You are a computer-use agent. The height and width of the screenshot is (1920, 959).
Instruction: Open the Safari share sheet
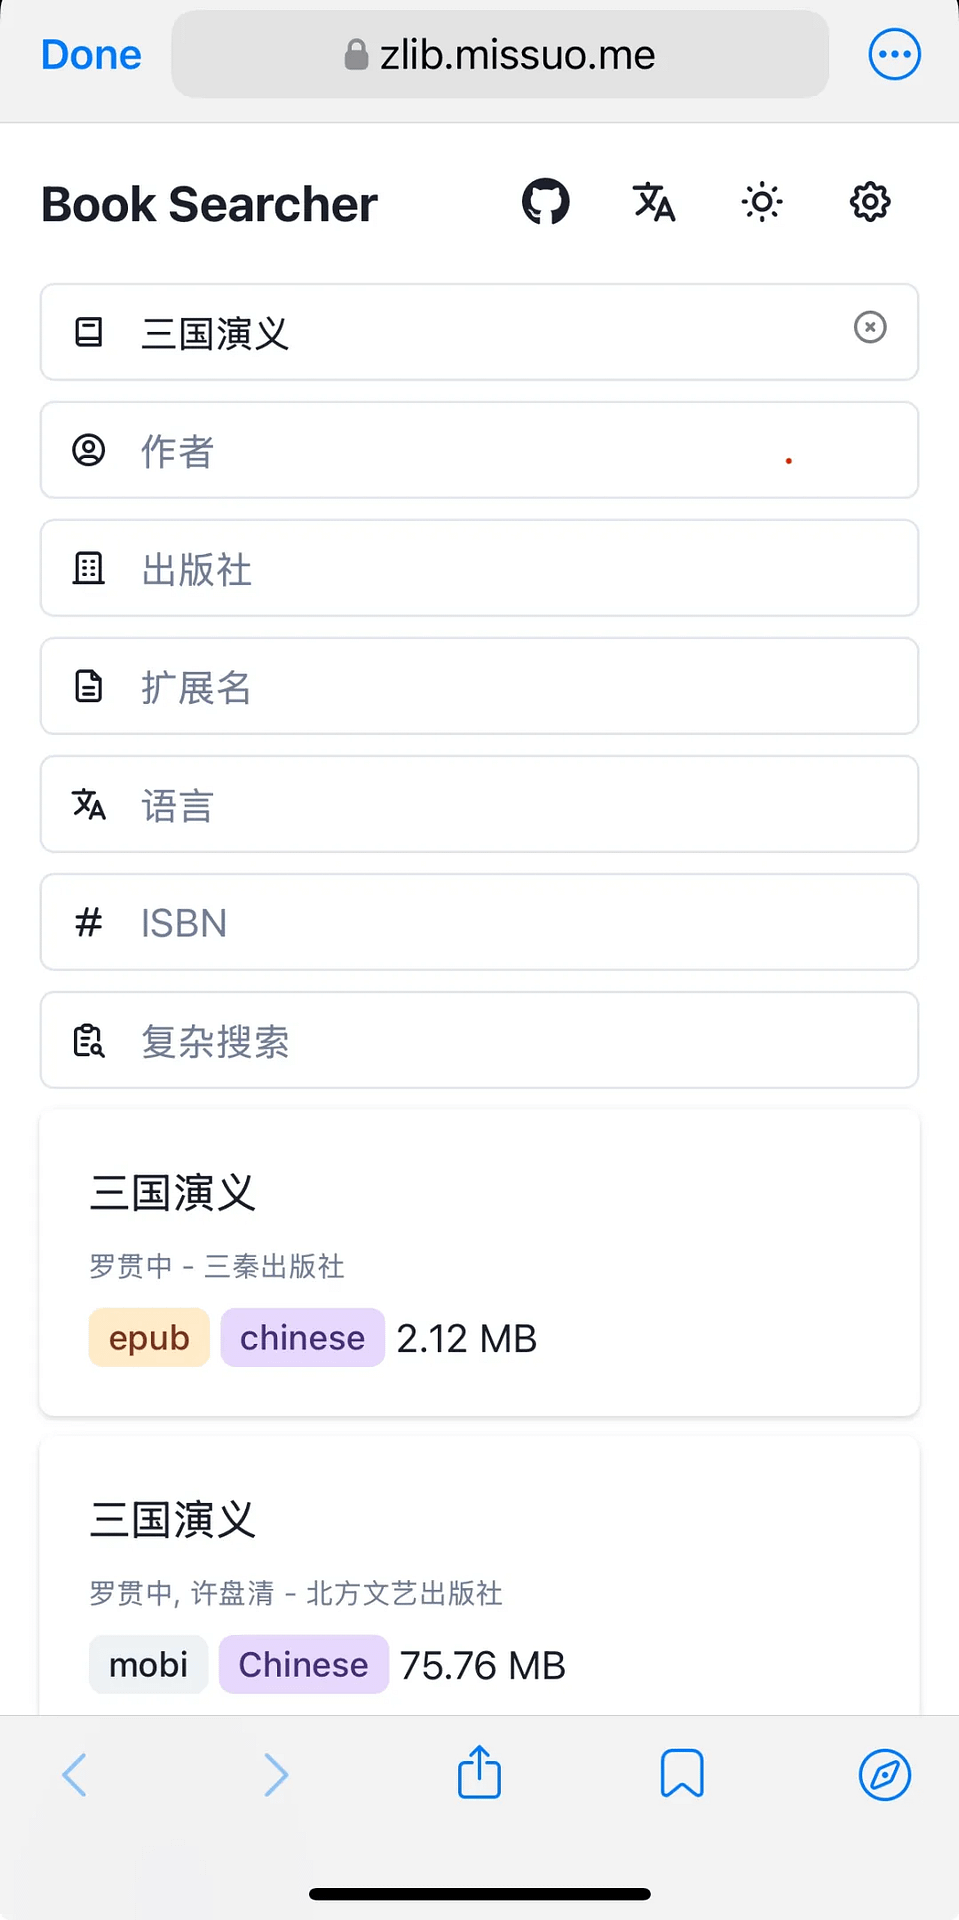tap(479, 1773)
